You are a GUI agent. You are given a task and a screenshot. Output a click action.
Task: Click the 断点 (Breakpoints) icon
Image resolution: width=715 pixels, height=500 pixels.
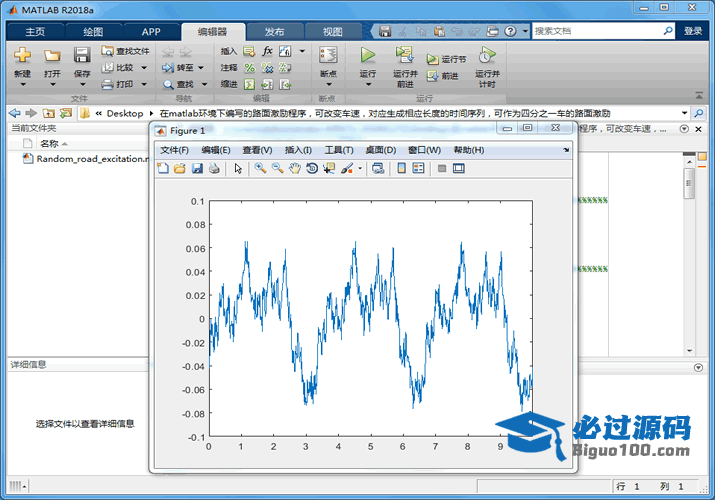point(328,55)
